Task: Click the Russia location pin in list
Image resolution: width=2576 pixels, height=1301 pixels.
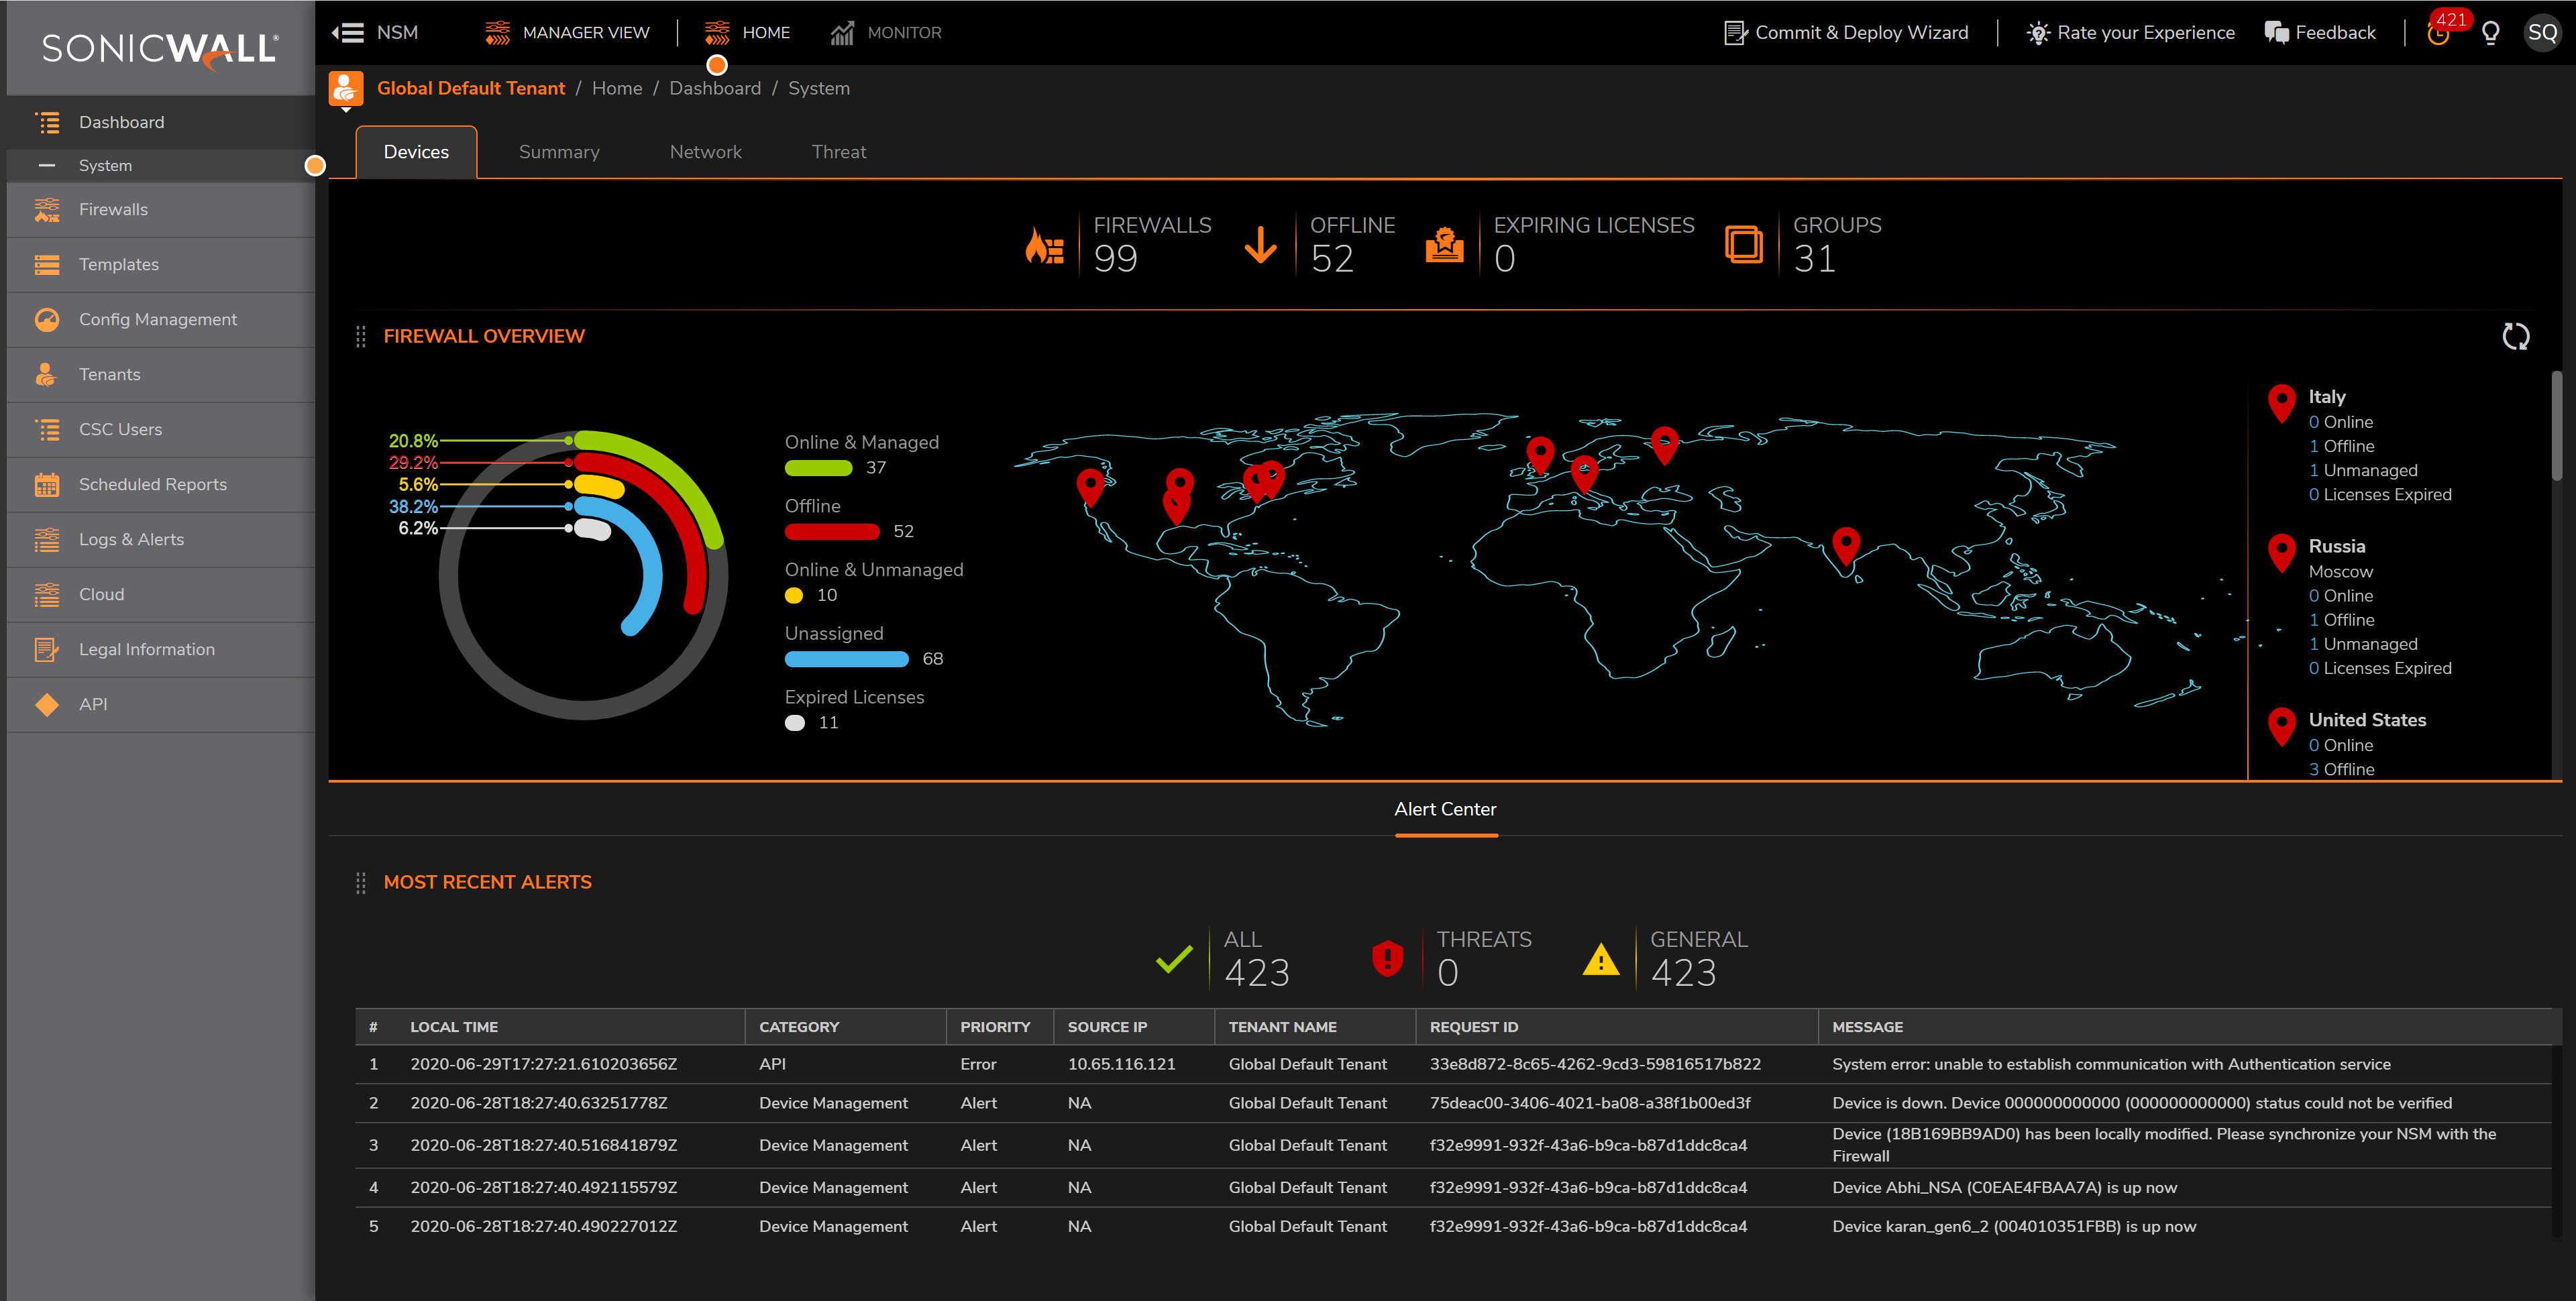Action: coord(2281,553)
